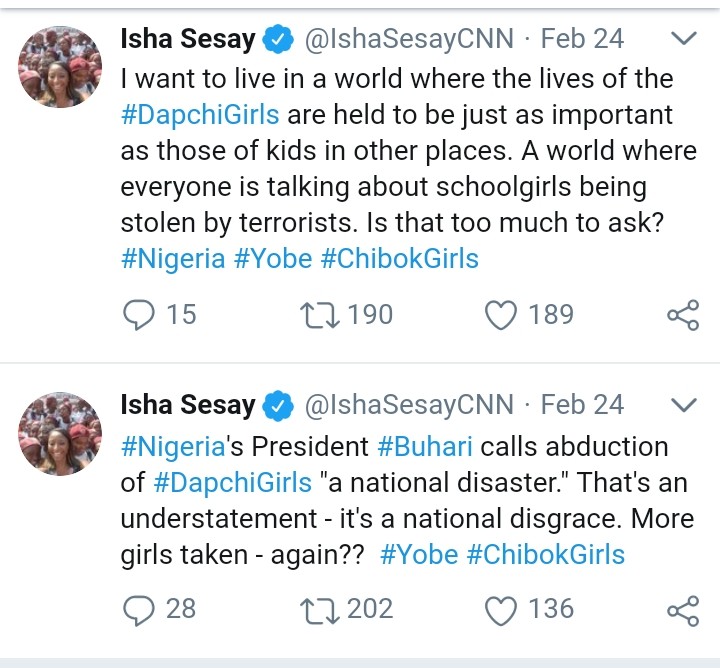Open the #Buhari hashtag link
Image resolution: width=720 pixels, height=668 pixels.
(x=425, y=446)
